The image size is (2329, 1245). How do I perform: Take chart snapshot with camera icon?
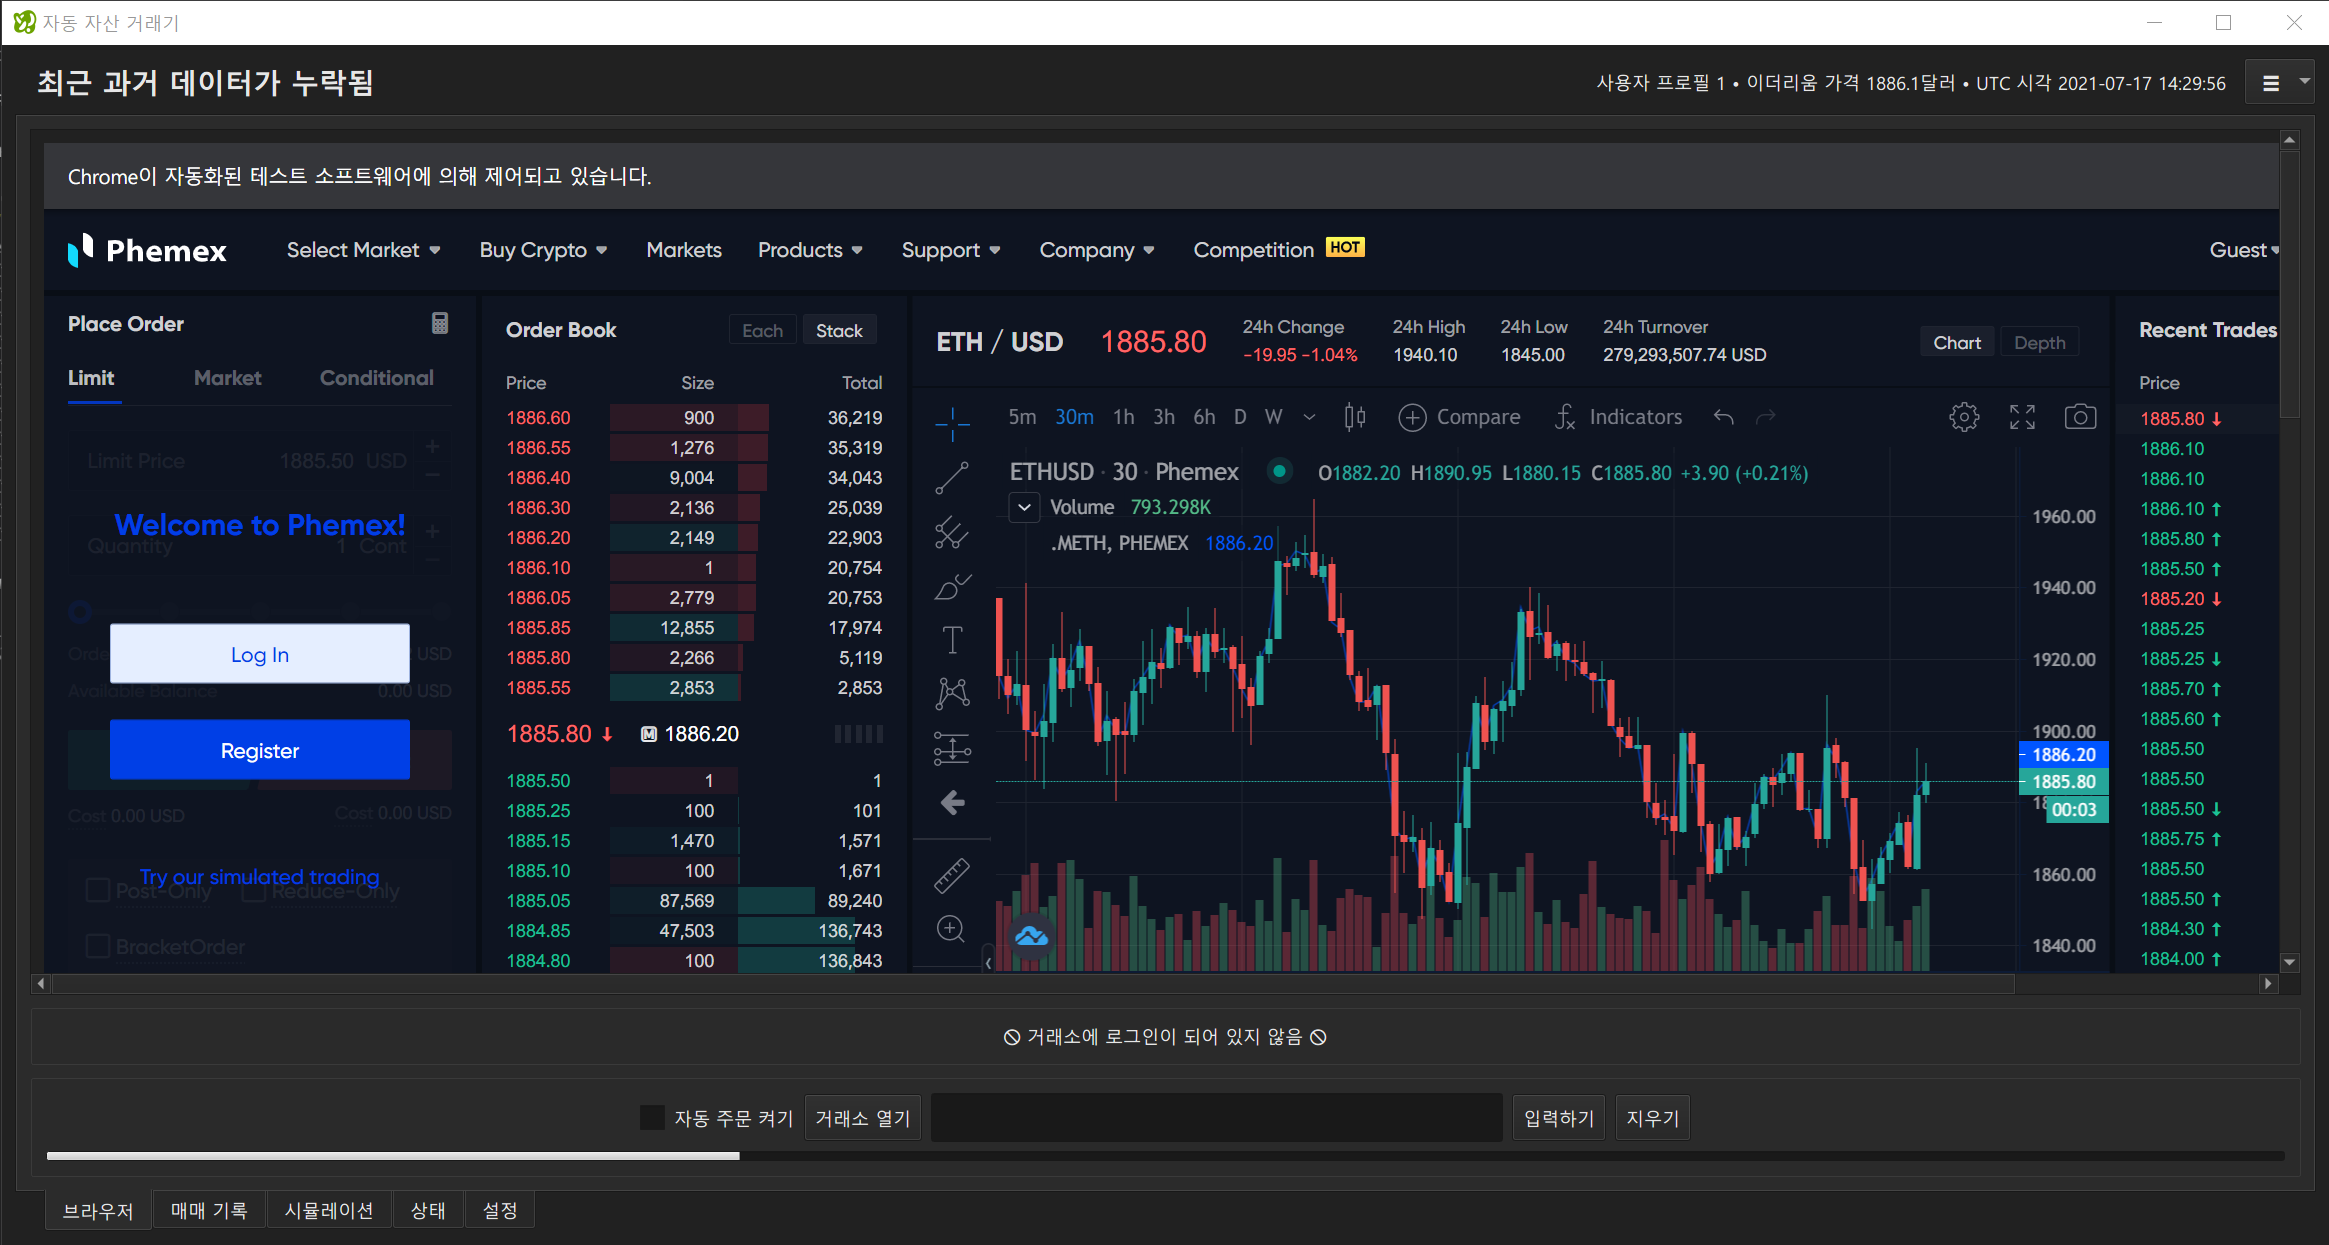pos(2080,417)
